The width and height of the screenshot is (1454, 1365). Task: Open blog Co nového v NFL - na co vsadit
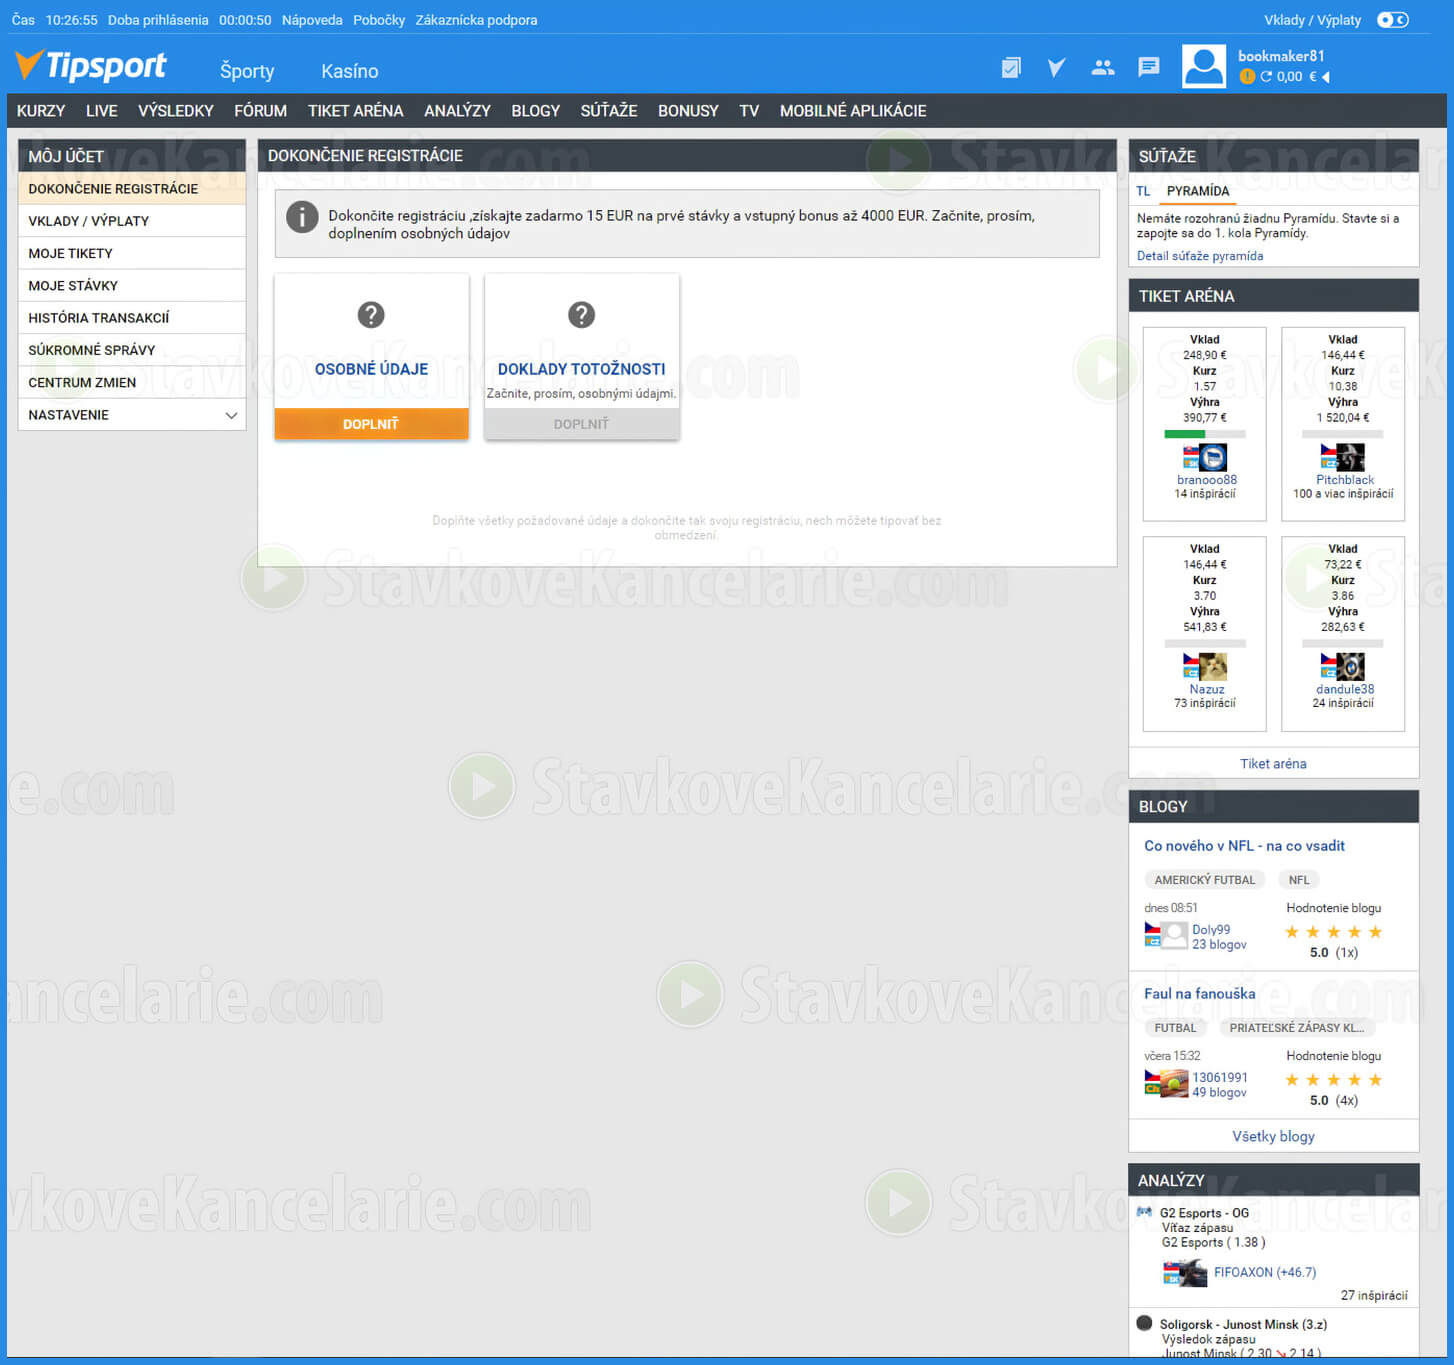[x=1244, y=846]
